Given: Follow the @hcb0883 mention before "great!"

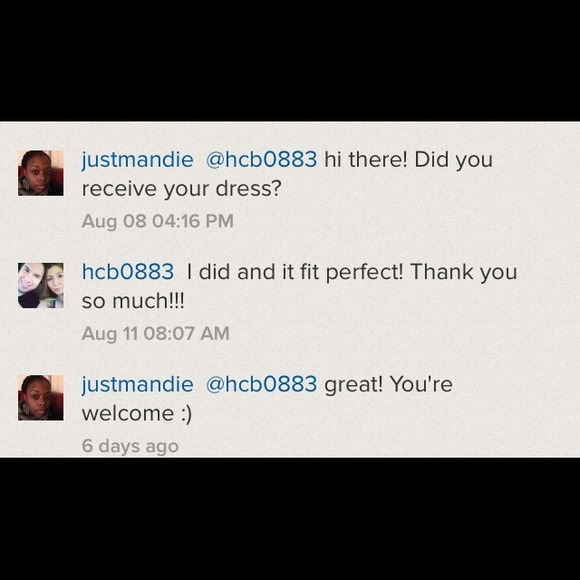Looking at the screenshot, I should click(x=261, y=384).
